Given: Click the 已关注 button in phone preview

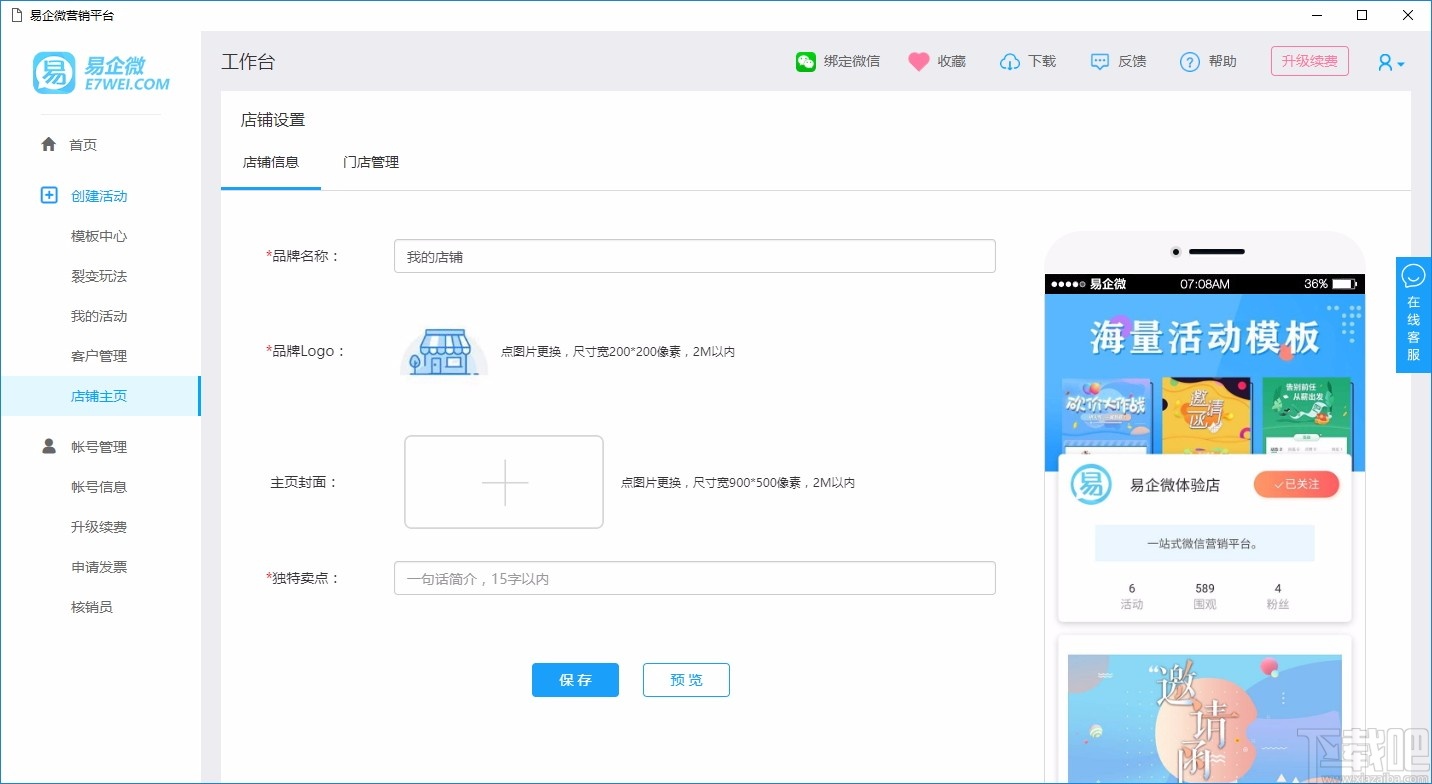Looking at the screenshot, I should click(x=1296, y=485).
